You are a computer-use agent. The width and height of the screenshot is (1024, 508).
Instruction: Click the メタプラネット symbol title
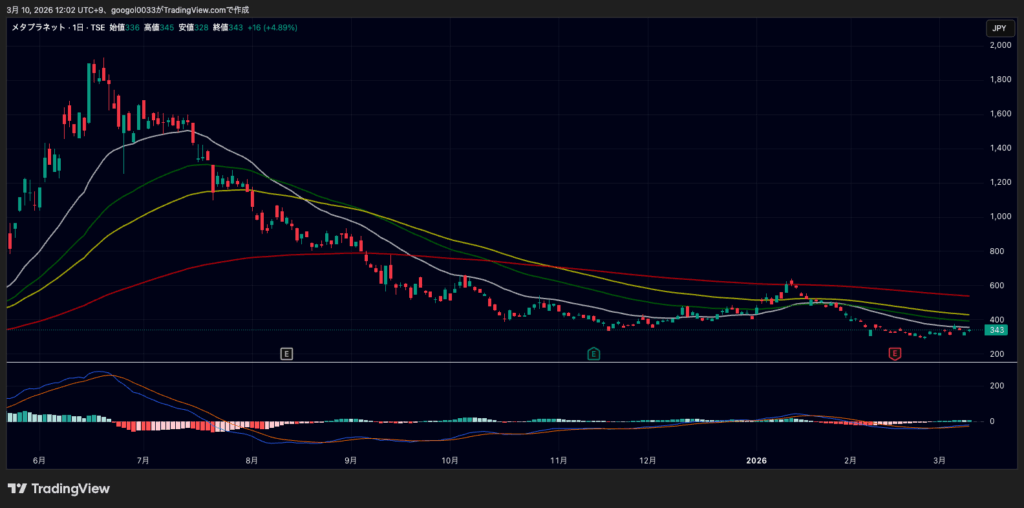click(40, 27)
